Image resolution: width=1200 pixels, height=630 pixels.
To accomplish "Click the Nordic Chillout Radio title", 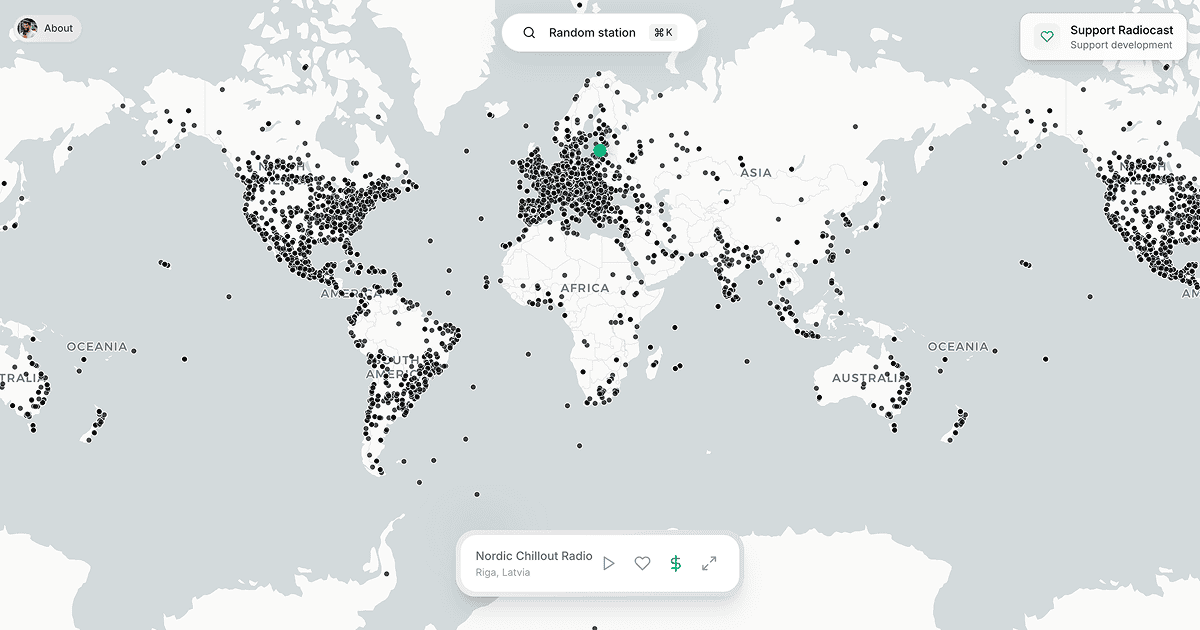I will click(x=534, y=556).
